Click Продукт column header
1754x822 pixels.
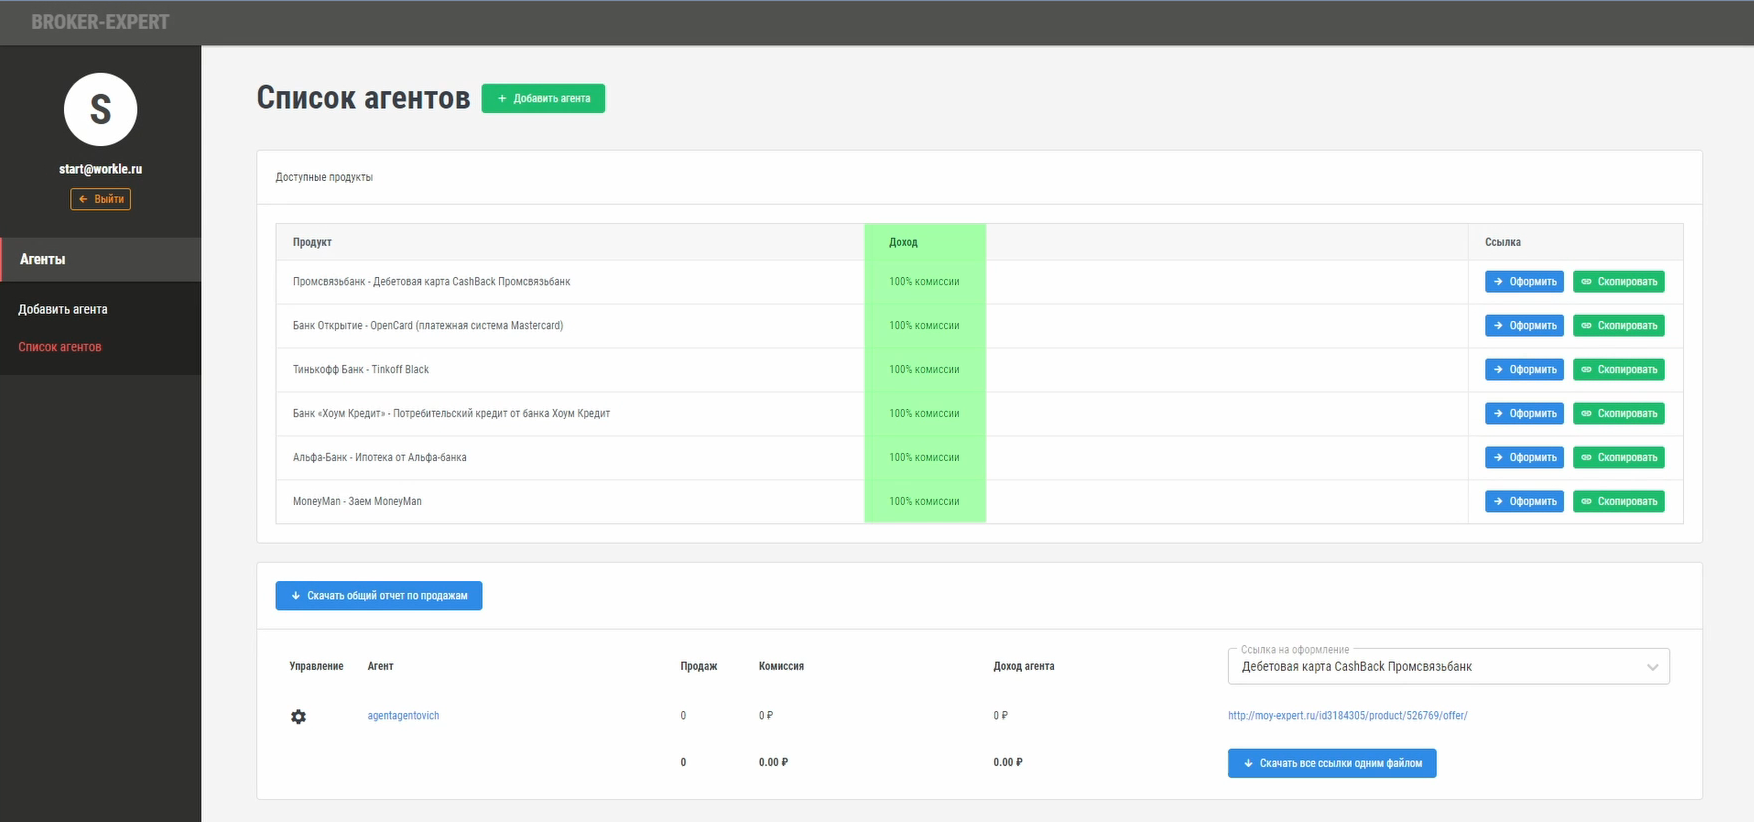[x=312, y=243]
